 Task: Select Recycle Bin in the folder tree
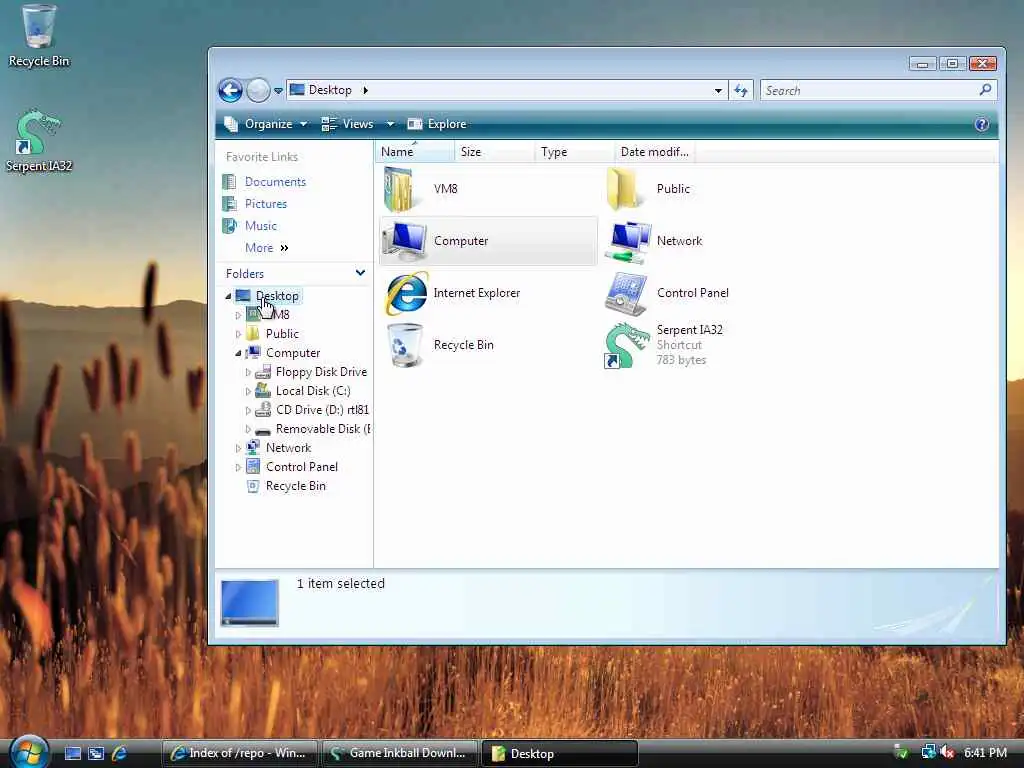tap(295, 485)
